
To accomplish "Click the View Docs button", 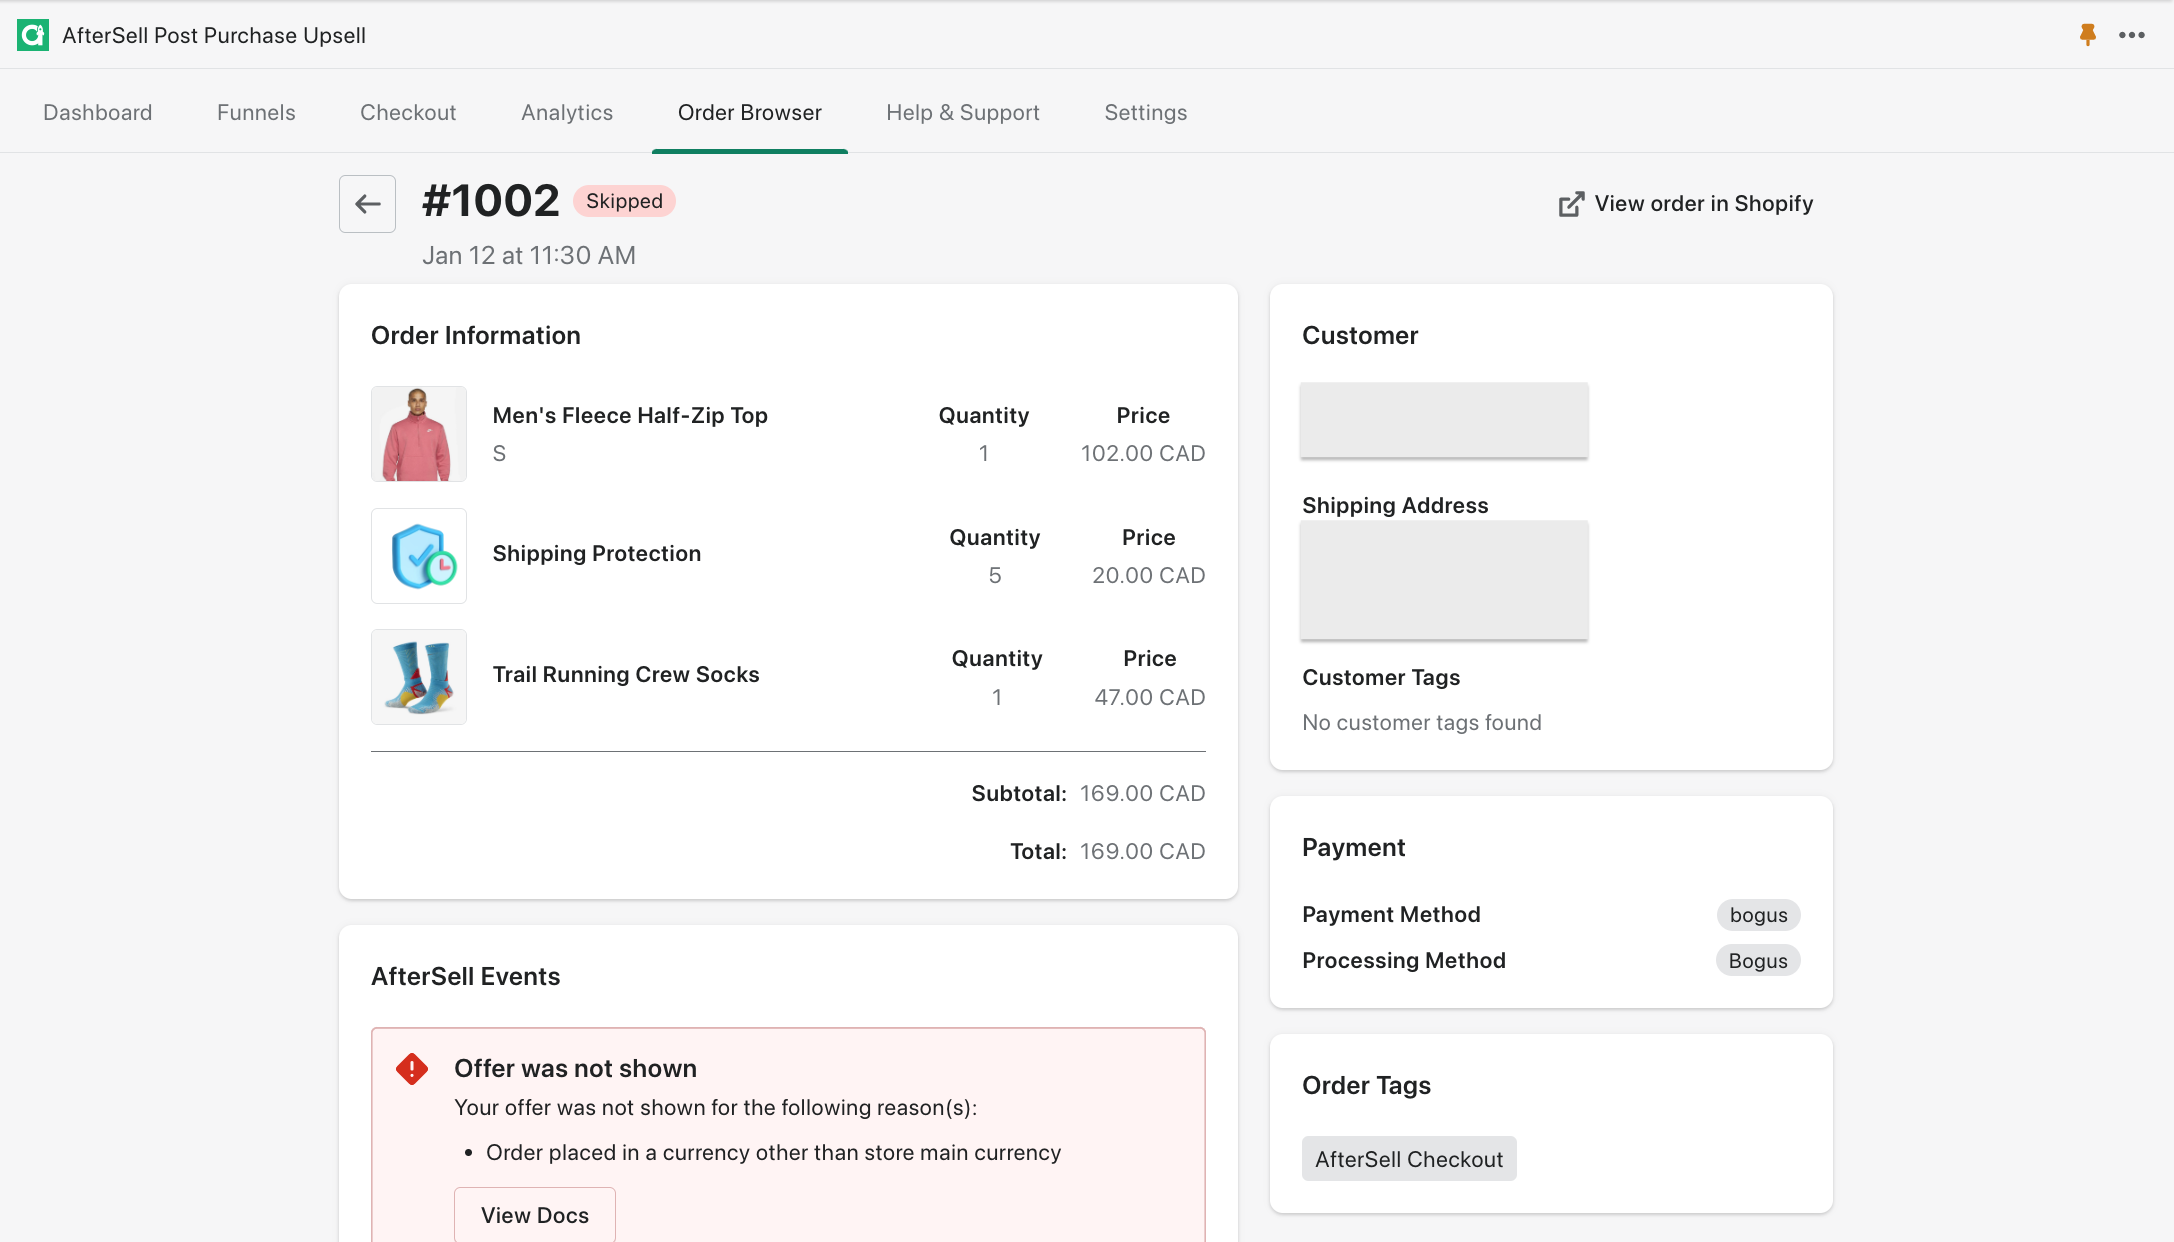I will (x=535, y=1215).
